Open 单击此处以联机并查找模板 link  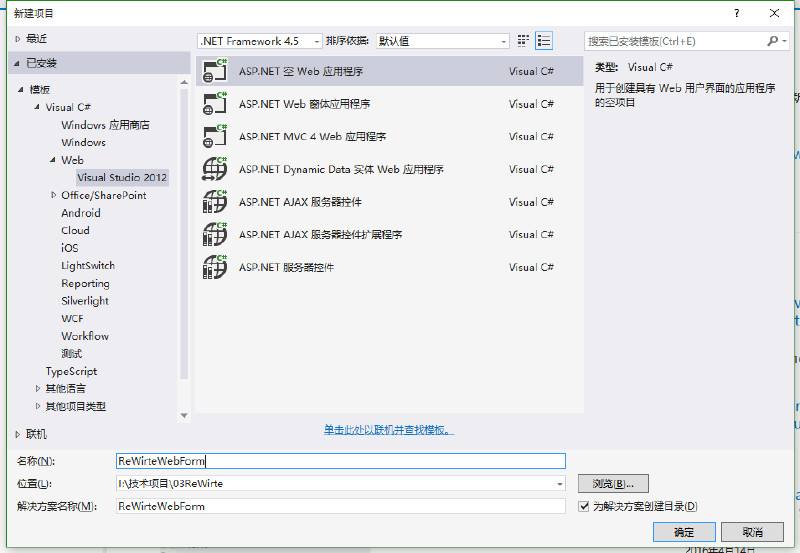pyautogui.click(x=389, y=430)
